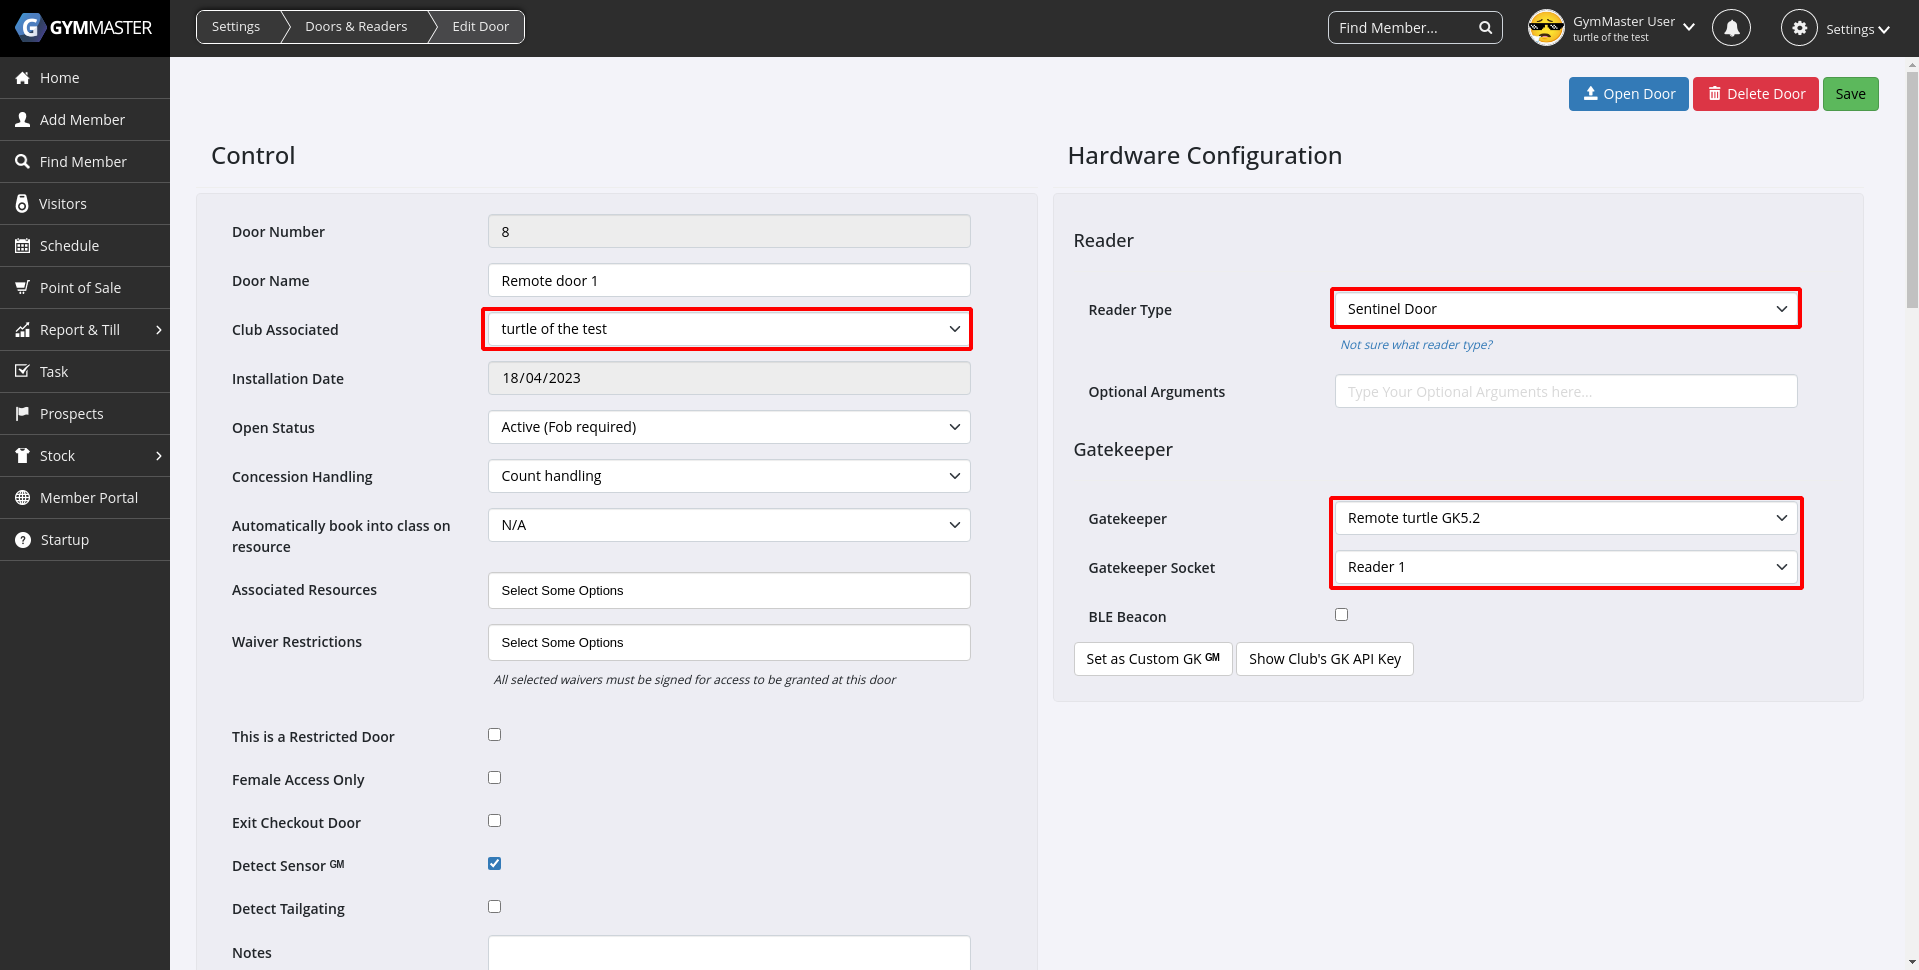
Task: Uncheck the Detect Sensor checkbox
Action: 494,864
